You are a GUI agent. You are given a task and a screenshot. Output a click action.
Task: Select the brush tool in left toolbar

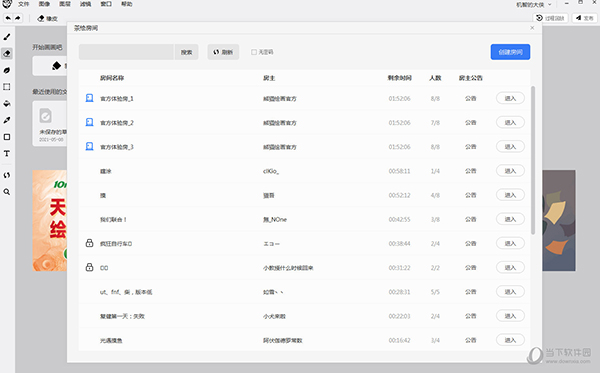7,37
